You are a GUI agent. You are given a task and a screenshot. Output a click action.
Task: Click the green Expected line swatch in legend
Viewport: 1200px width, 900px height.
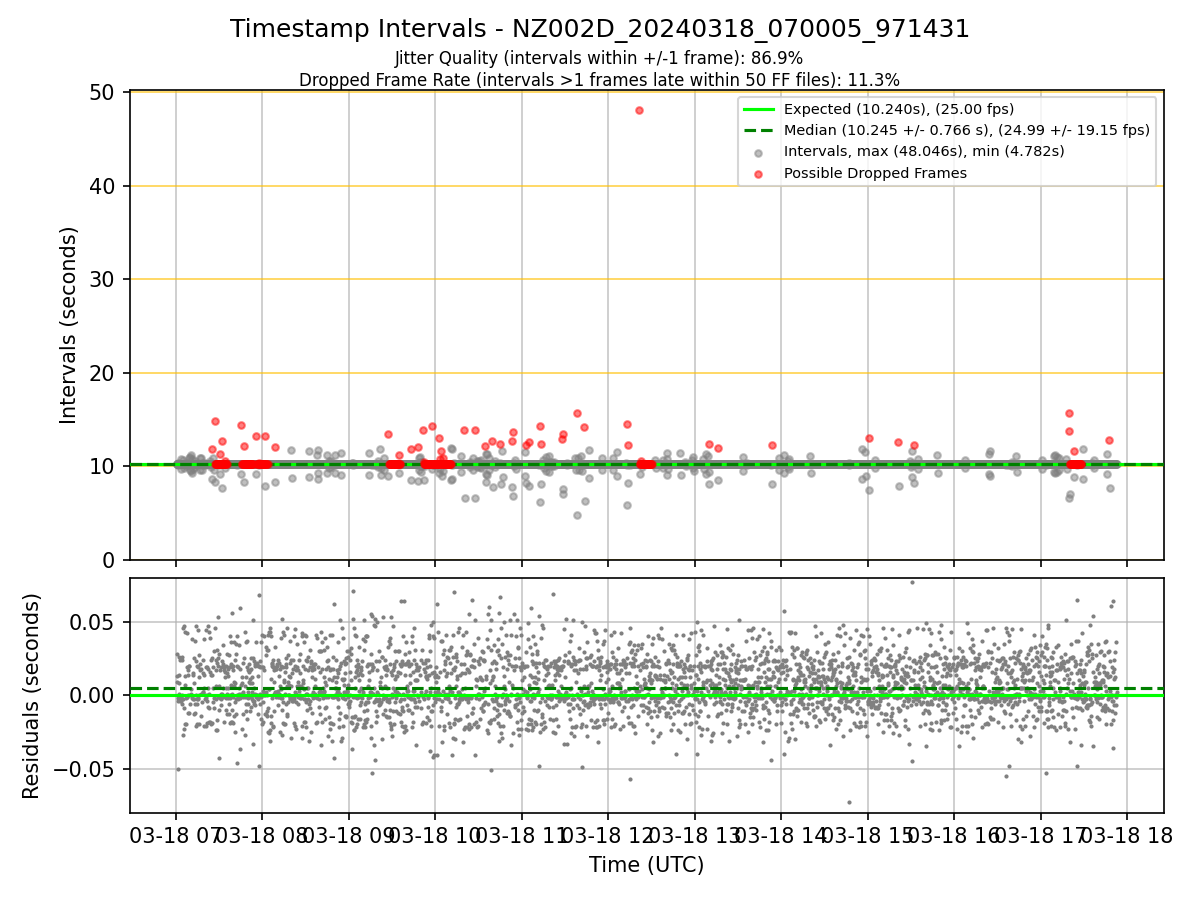tap(759, 109)
